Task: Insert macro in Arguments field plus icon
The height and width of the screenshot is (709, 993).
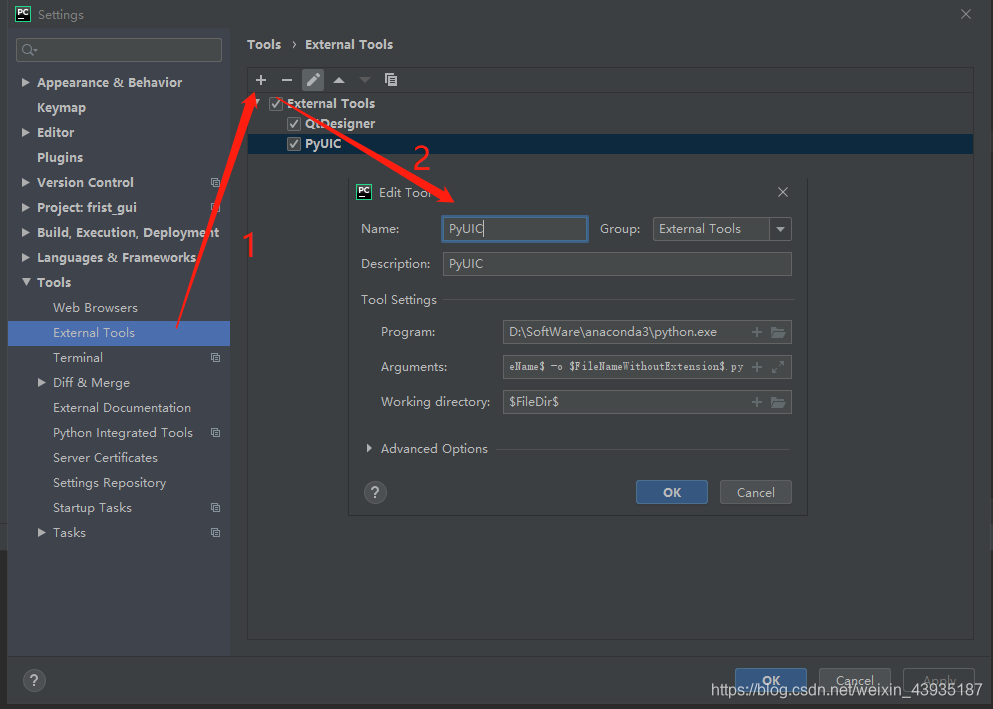Action: tap(757, 367)
